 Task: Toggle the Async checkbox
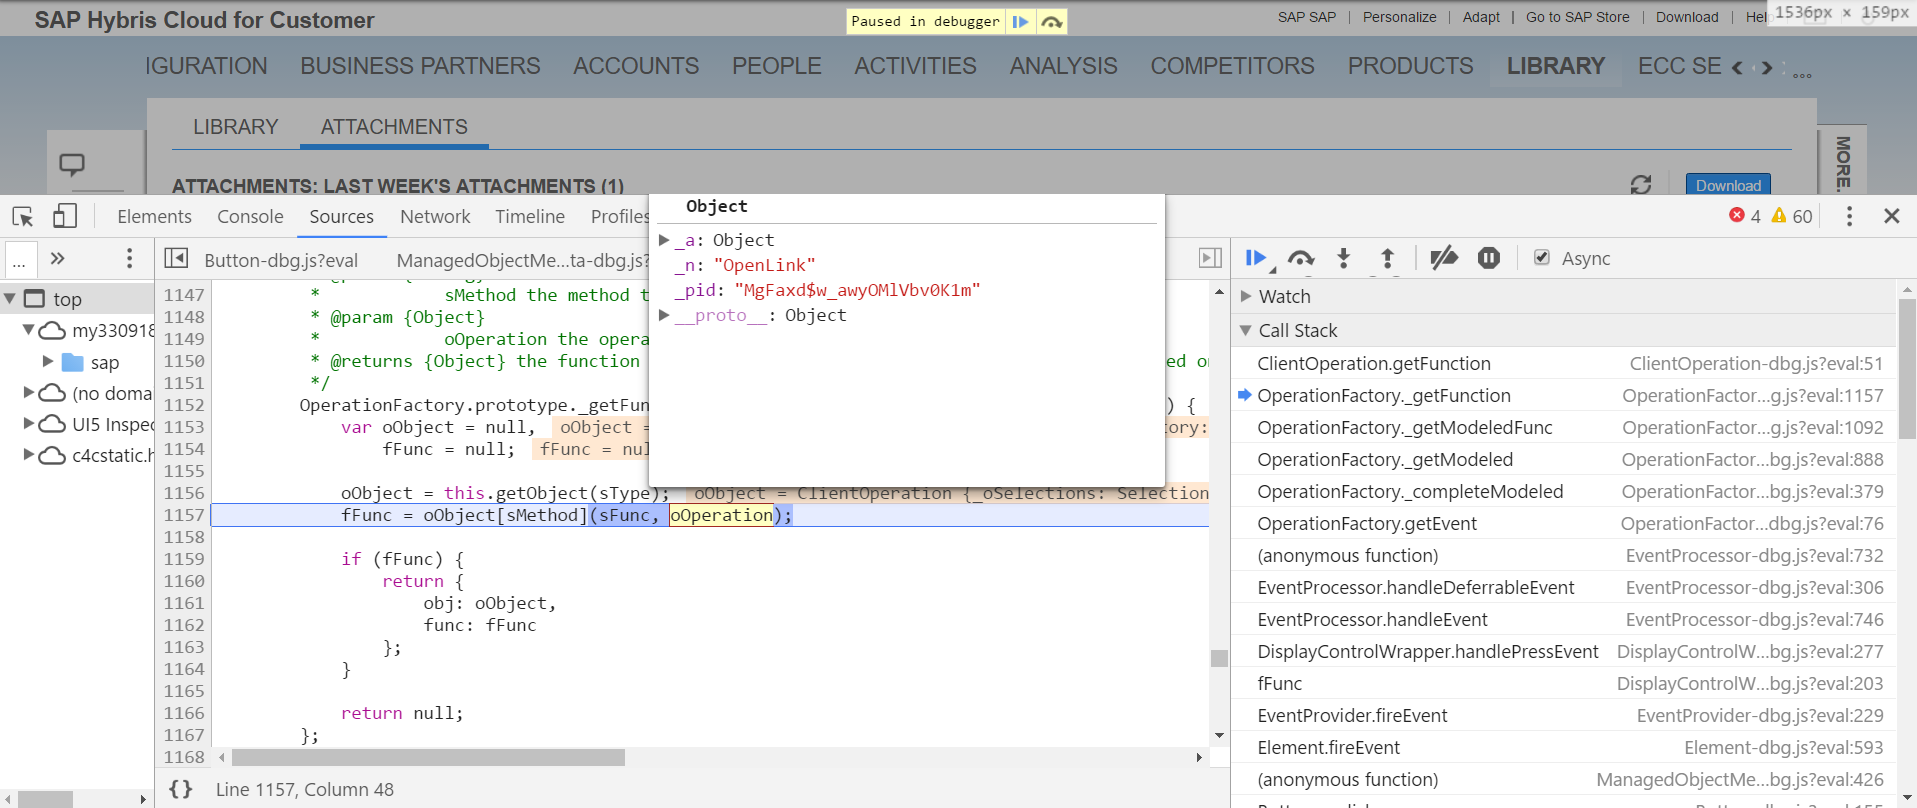click(x=1542, y=258)
